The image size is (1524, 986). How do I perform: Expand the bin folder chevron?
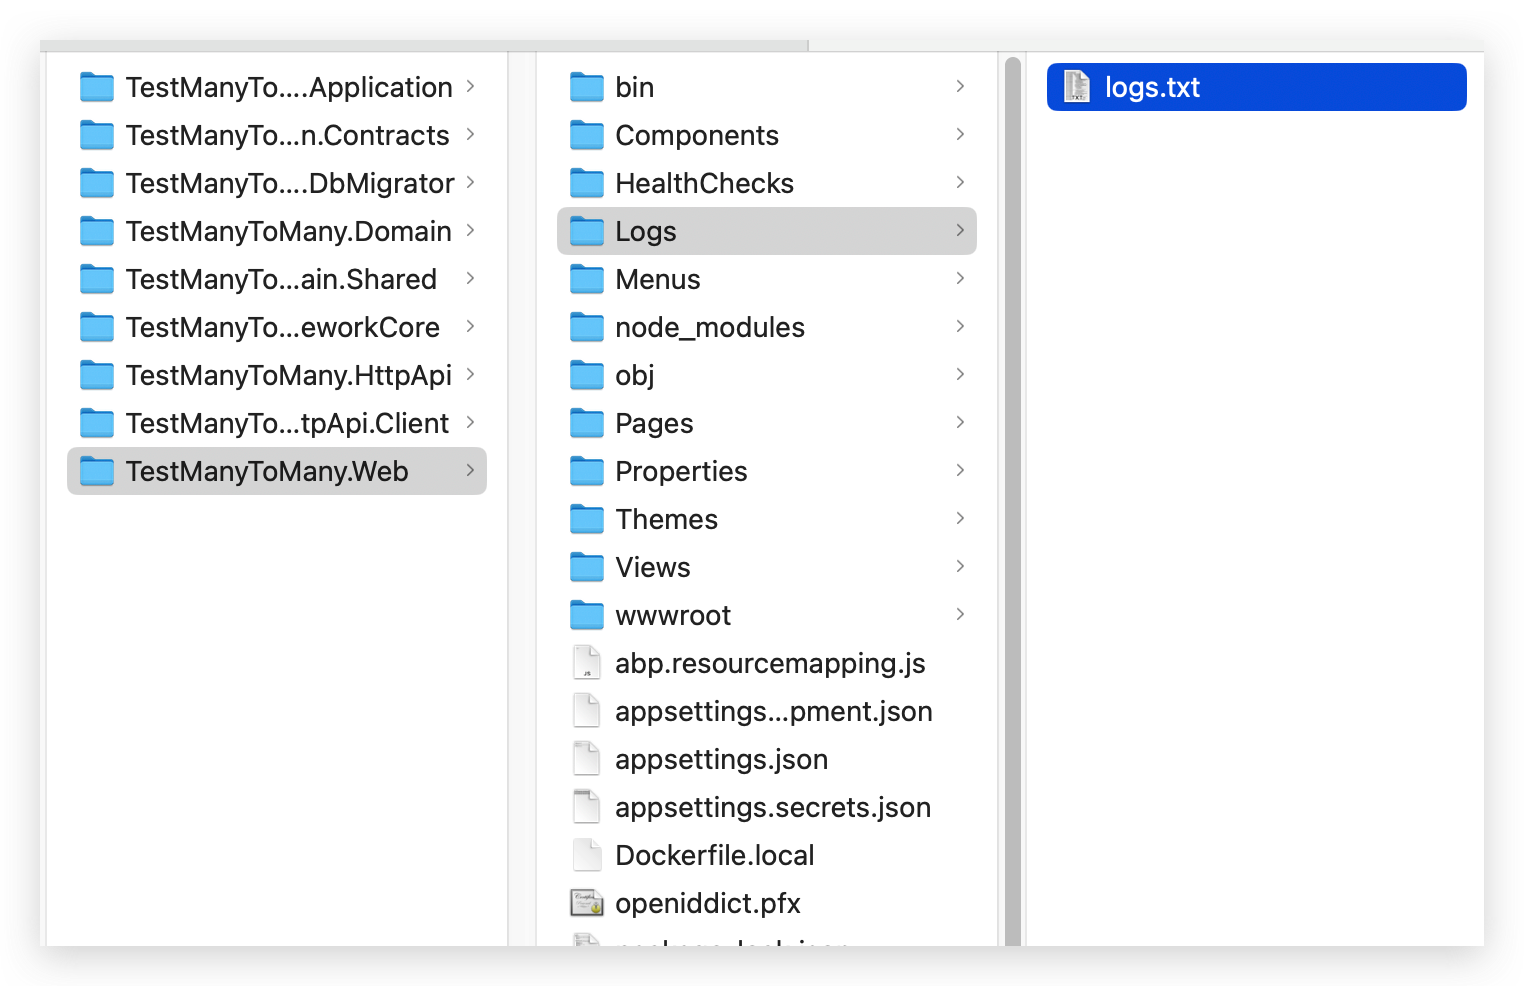960,87
